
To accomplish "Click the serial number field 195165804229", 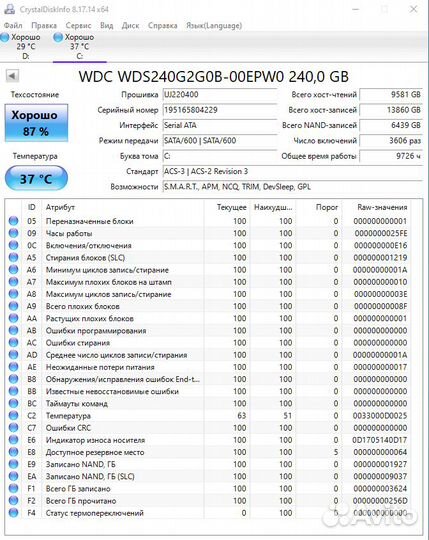I will pos(219,110).
